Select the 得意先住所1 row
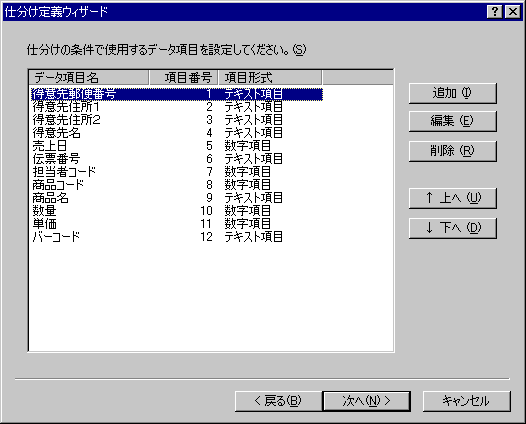Screen dimensions: 526x424 tap(177, 107)
